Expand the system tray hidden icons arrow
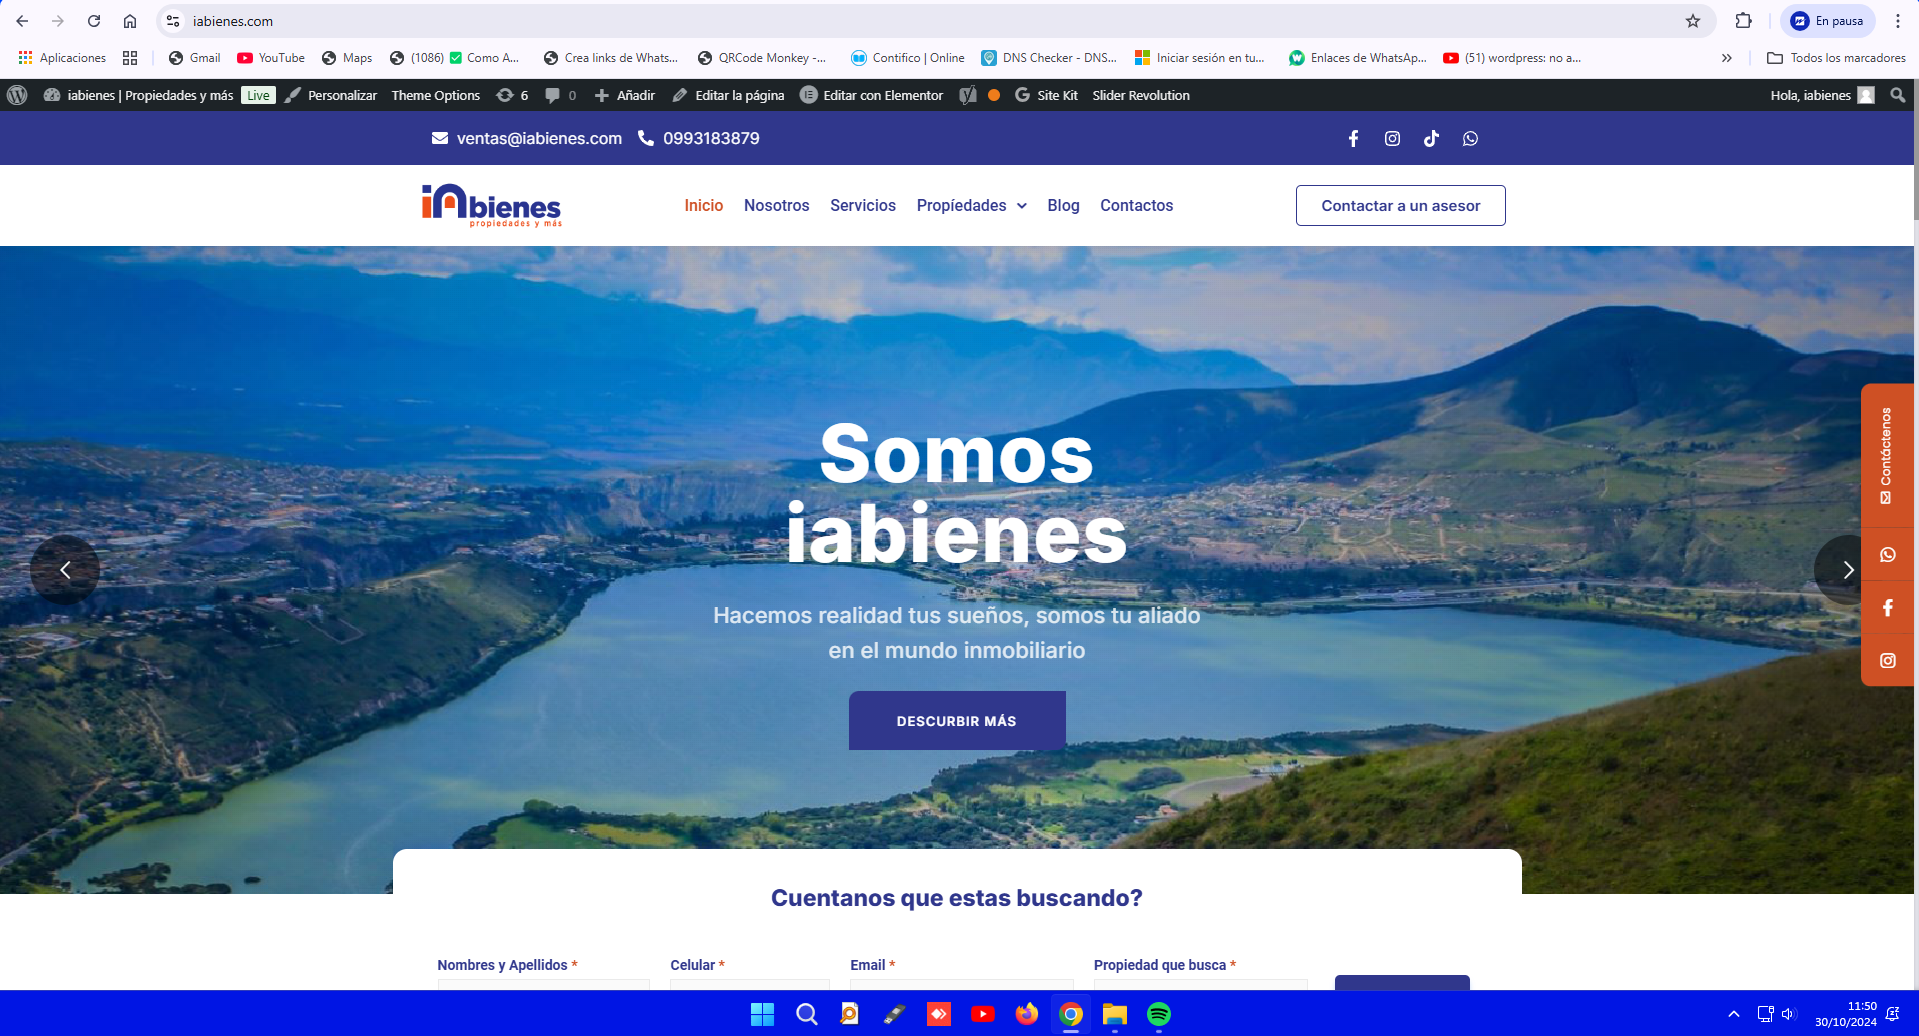This screenshot has height=1036, width=1919. pyautogui.click(x=1734, y=1014)
